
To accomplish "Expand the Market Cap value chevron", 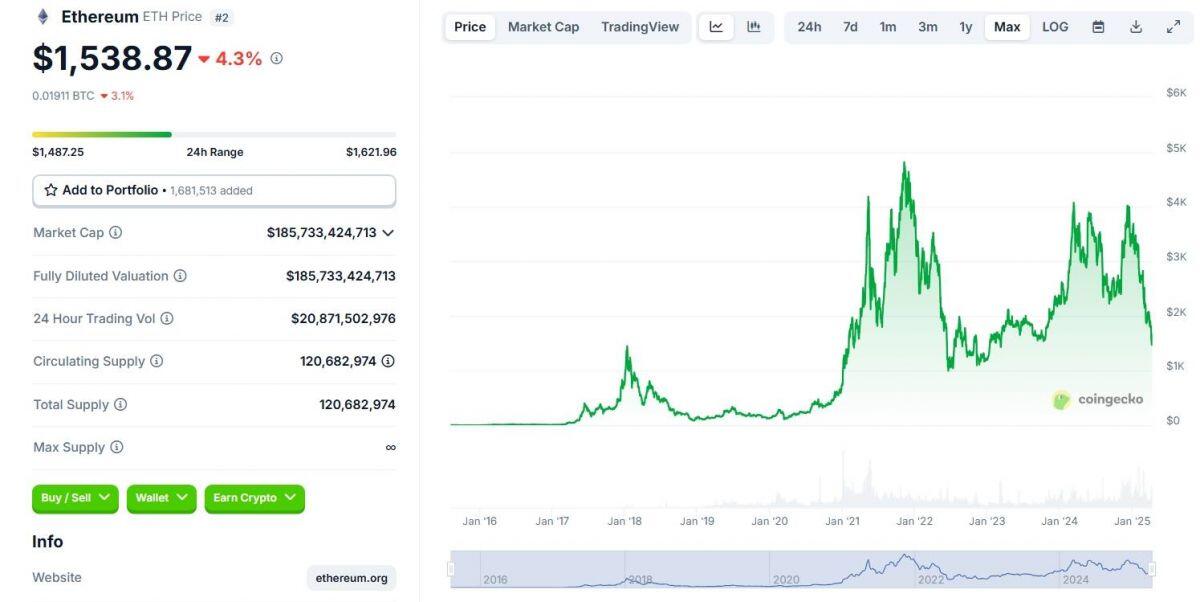I will coord(388,233).
